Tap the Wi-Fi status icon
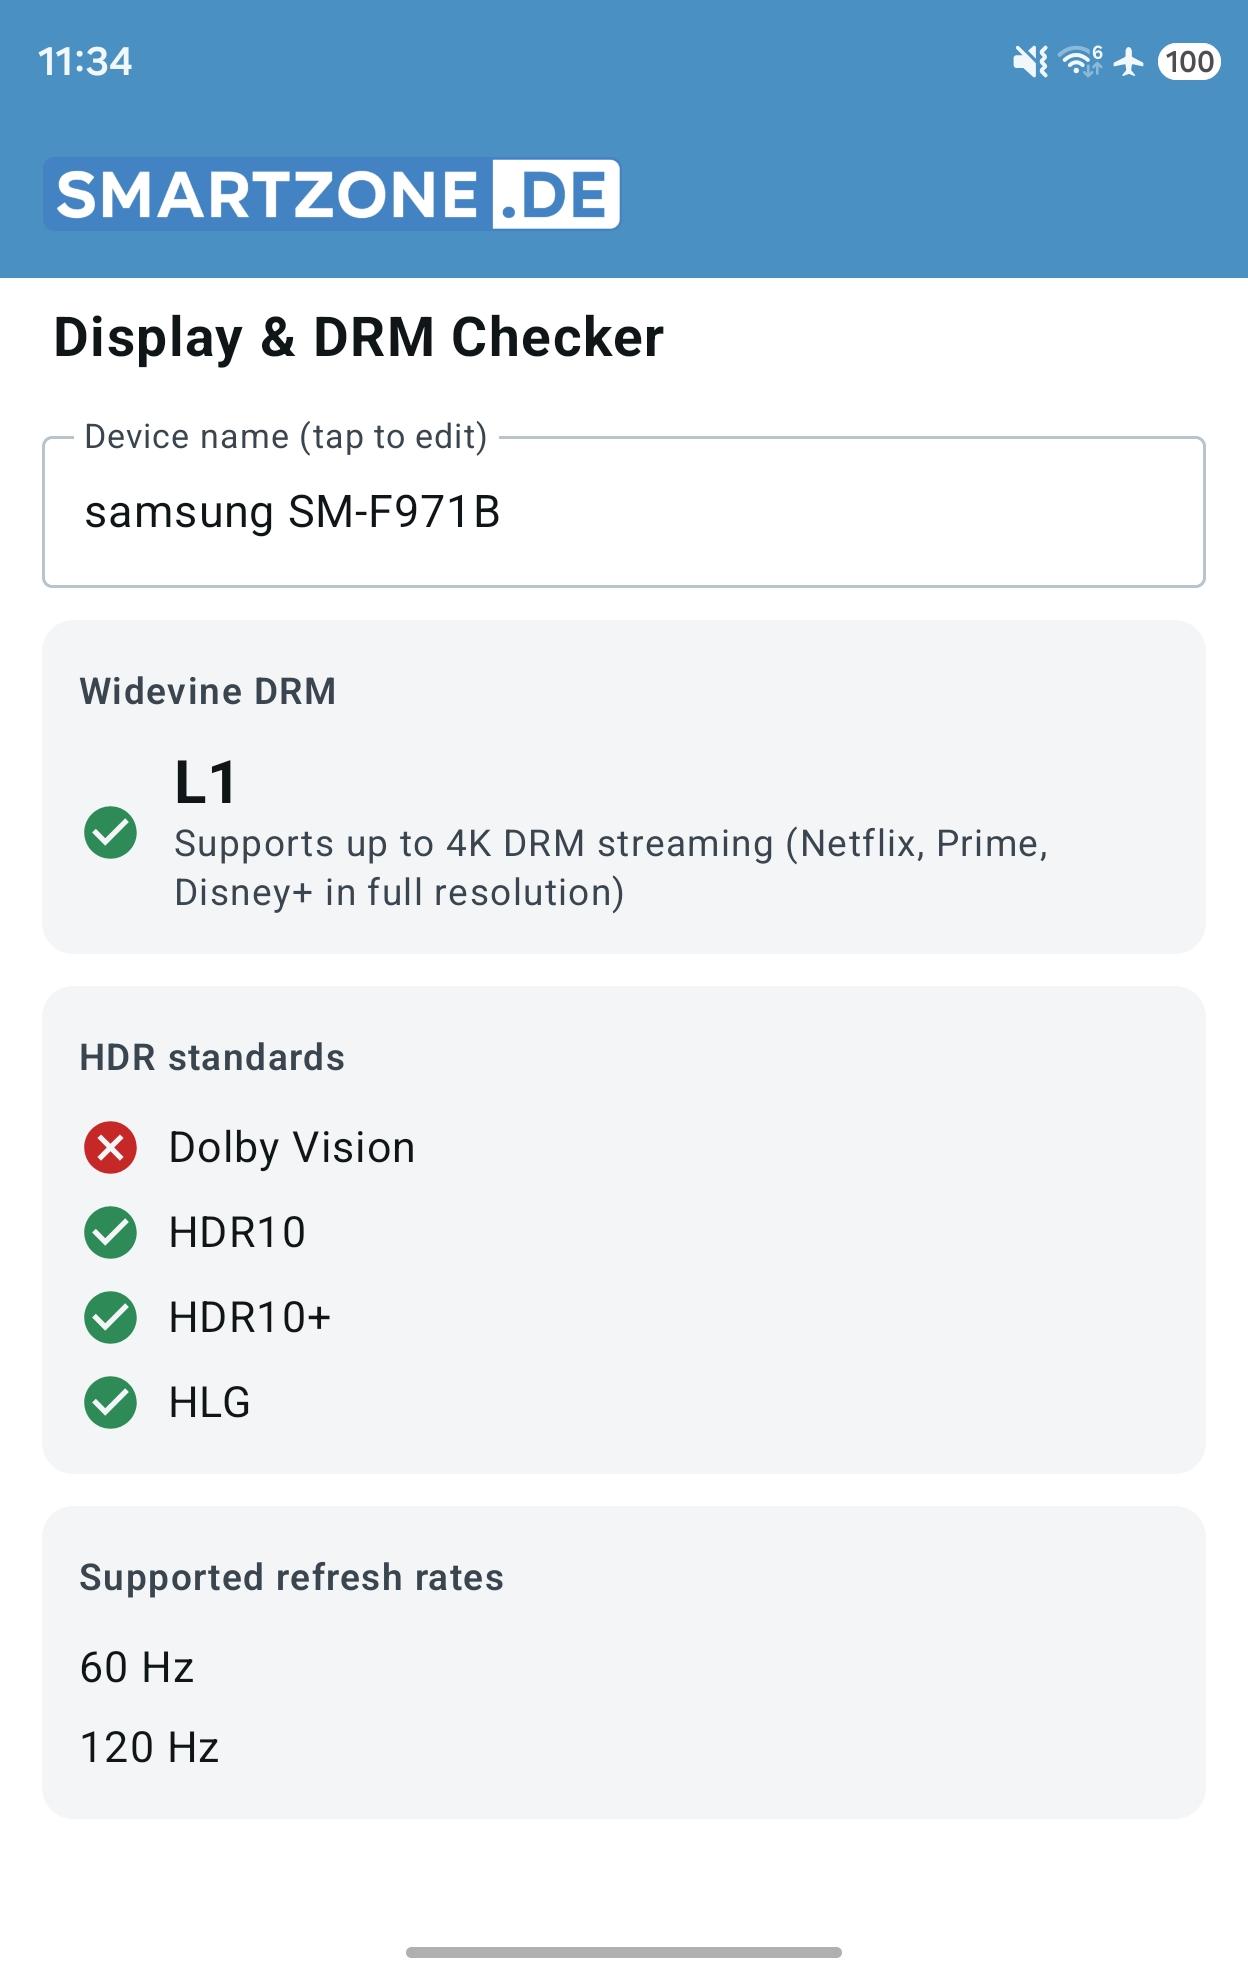The width and height of the screenshot is (1248, 1972). click(x=1081, y=61)
